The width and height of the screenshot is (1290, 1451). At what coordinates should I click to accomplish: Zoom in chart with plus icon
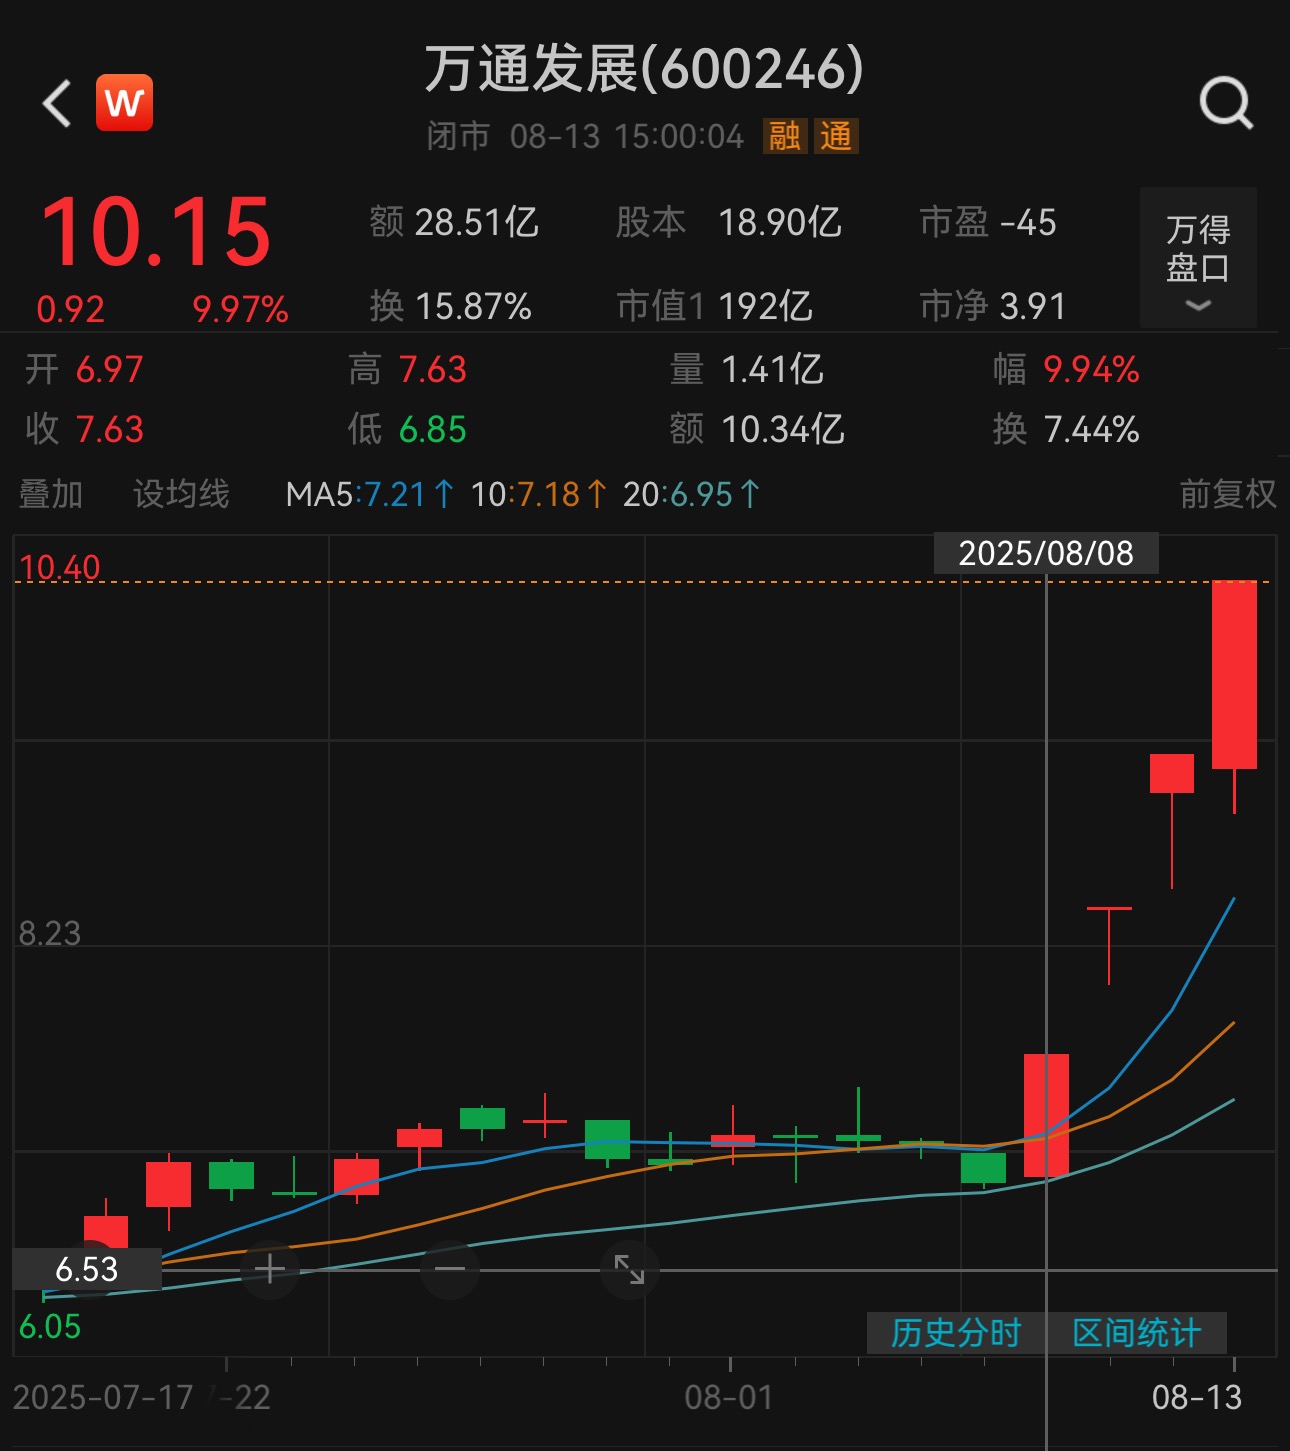[x=270, y=1270]
